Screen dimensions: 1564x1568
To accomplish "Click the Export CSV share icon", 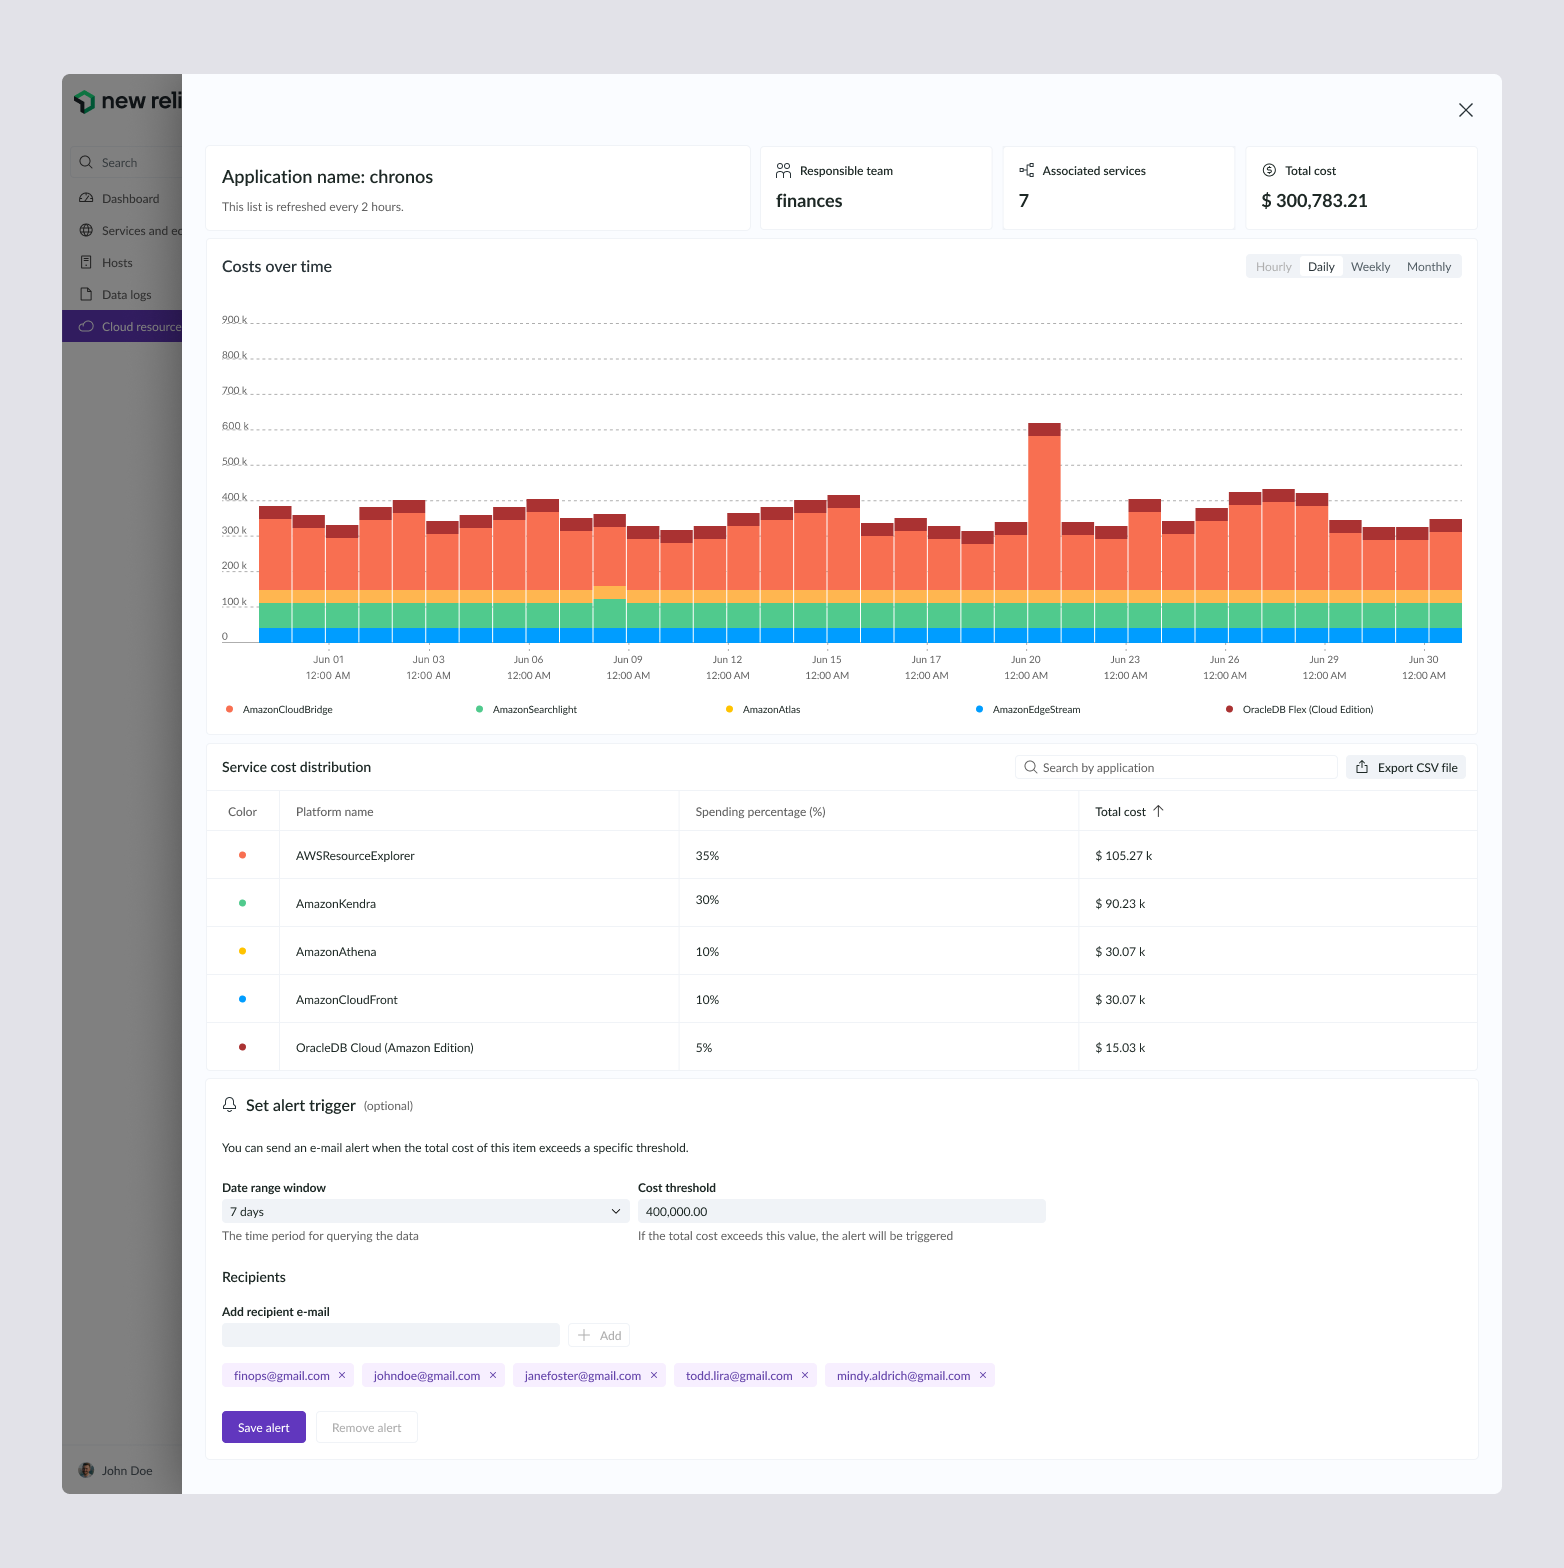I will (1362, 767).
